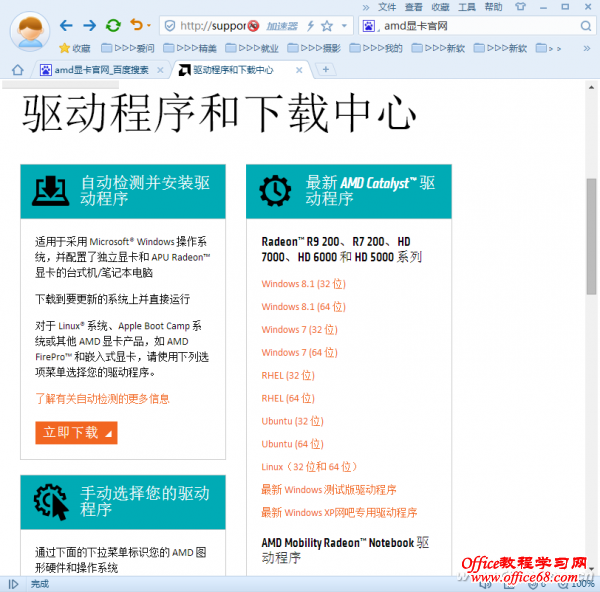Click the 收藏 star favorites button
The height and width of the screenshot is (592, 600).
point(75,48)
